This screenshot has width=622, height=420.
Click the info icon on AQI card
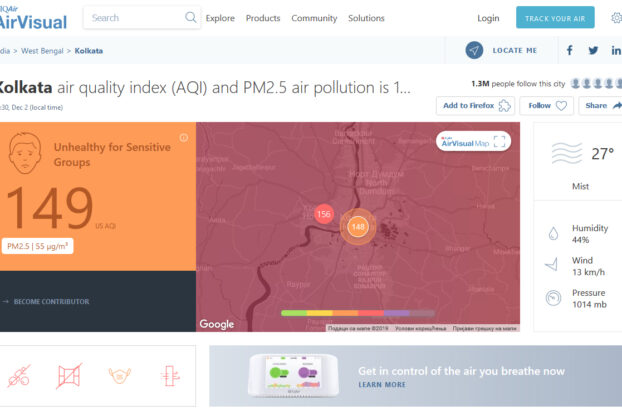click(183, 138)
